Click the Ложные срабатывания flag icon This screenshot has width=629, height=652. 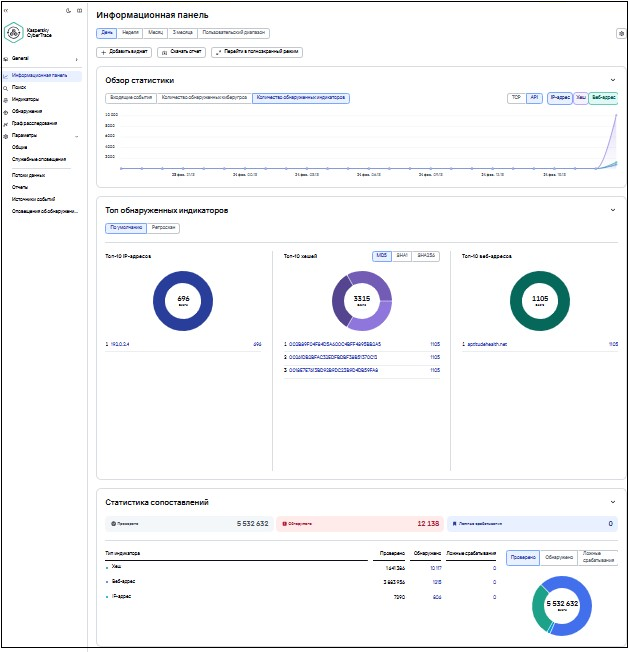pyautogui.click(x=454, y=524)
